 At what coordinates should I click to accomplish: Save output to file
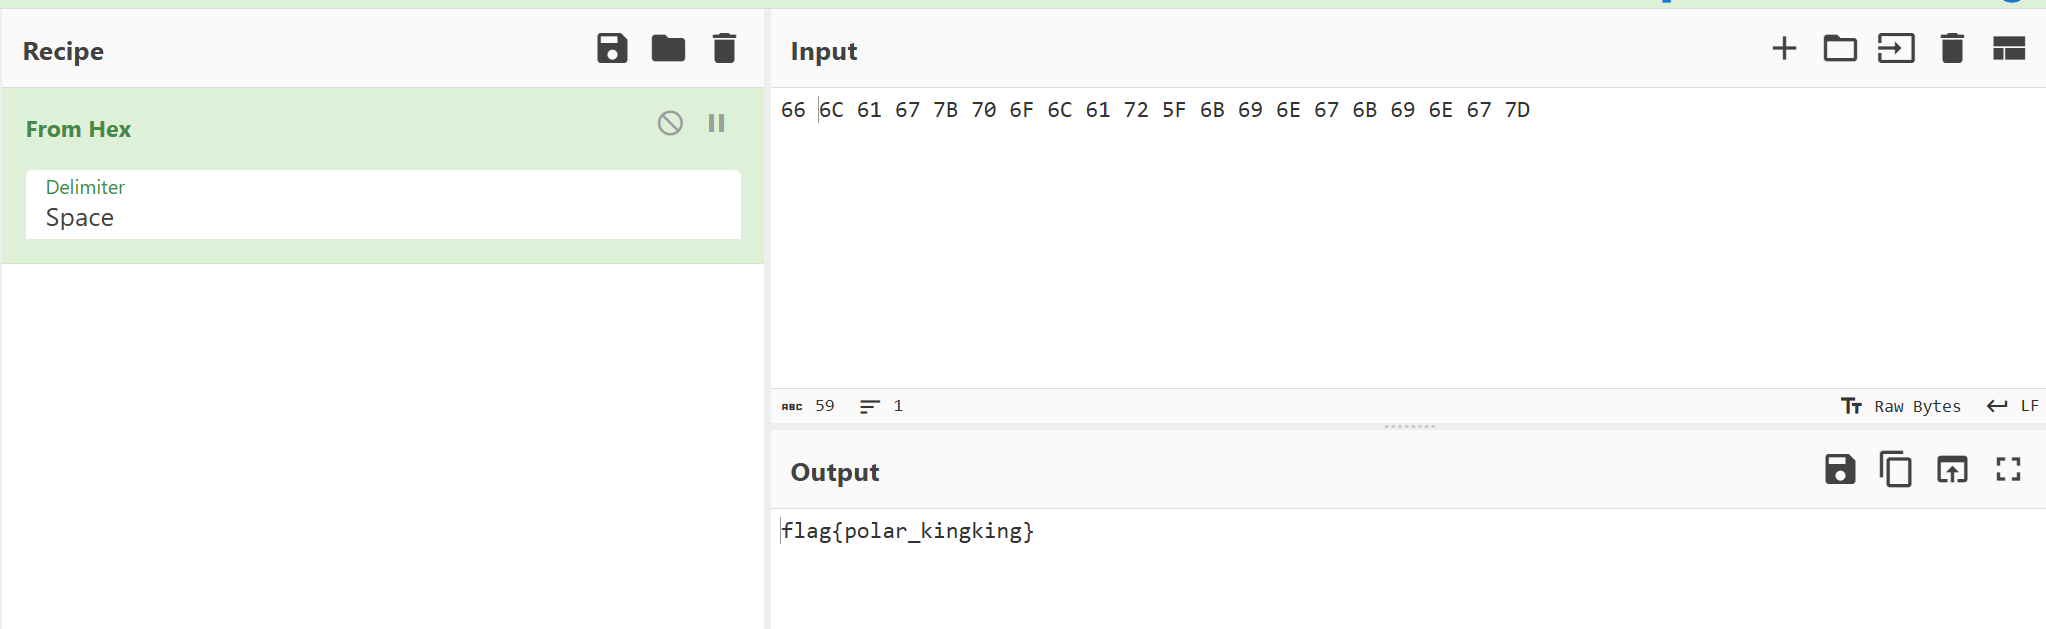1840,469
